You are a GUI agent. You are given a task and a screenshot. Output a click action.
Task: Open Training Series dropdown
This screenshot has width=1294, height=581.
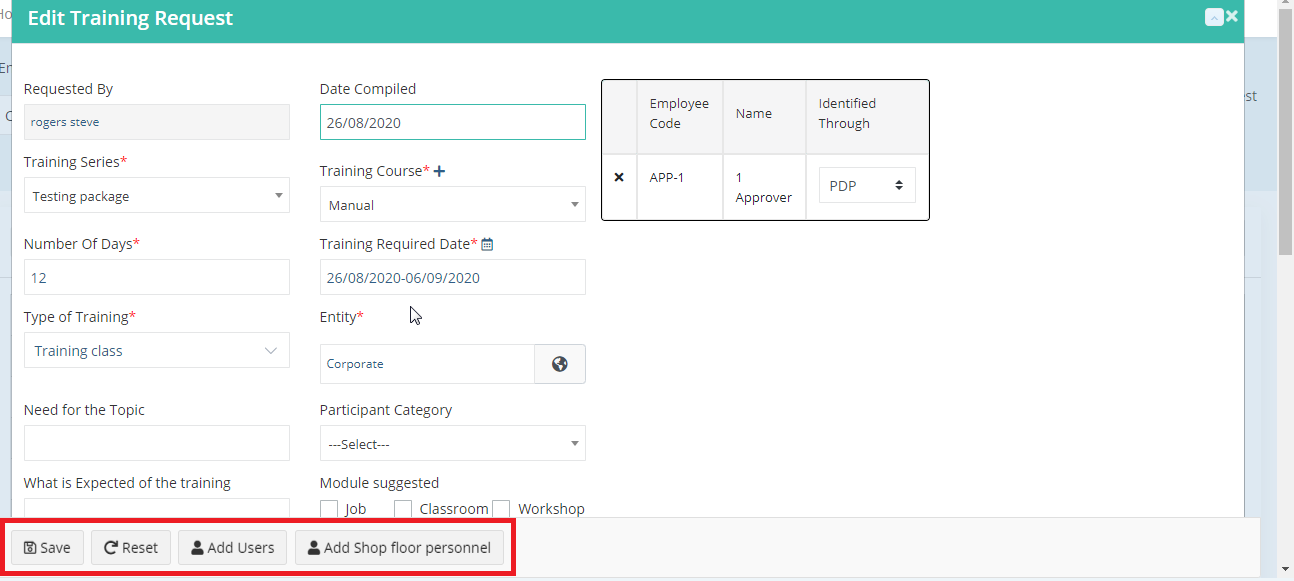coord(157,196)
